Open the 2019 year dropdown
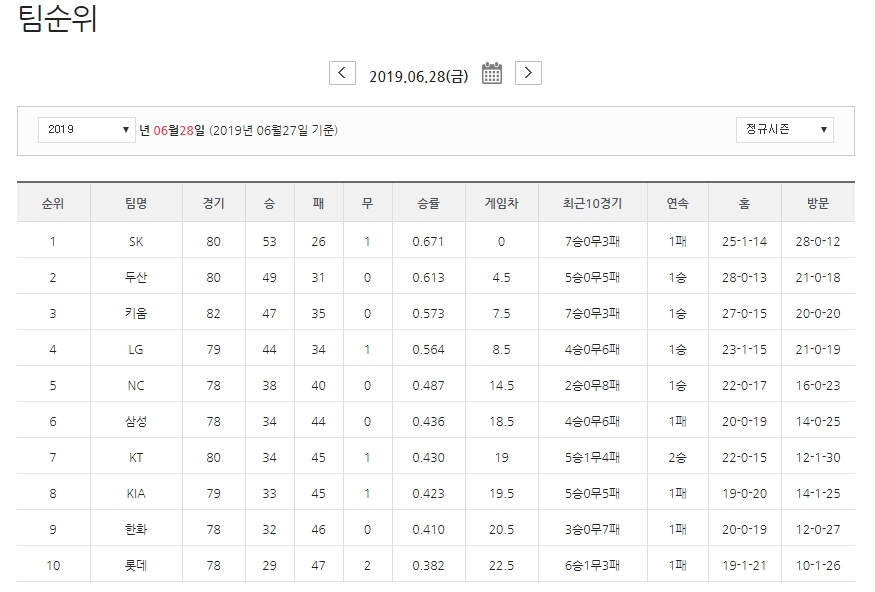Viewport: 875px width, 592px height. click(x=85, y=129)
